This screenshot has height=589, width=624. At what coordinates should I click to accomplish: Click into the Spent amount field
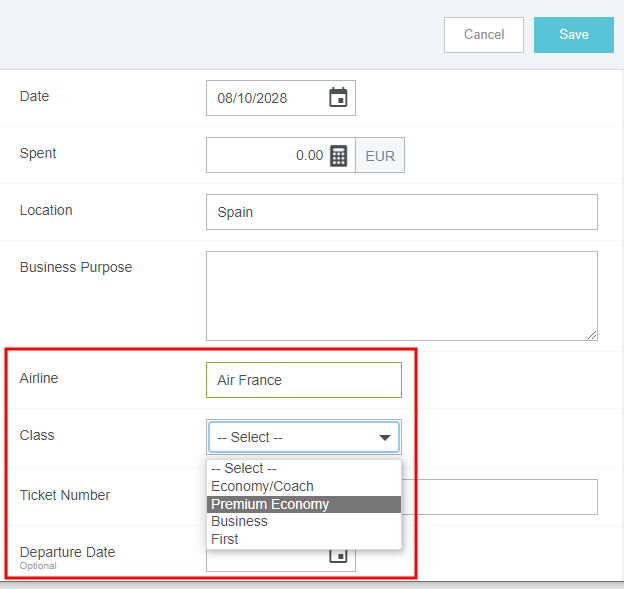click(x=268, y=156)
